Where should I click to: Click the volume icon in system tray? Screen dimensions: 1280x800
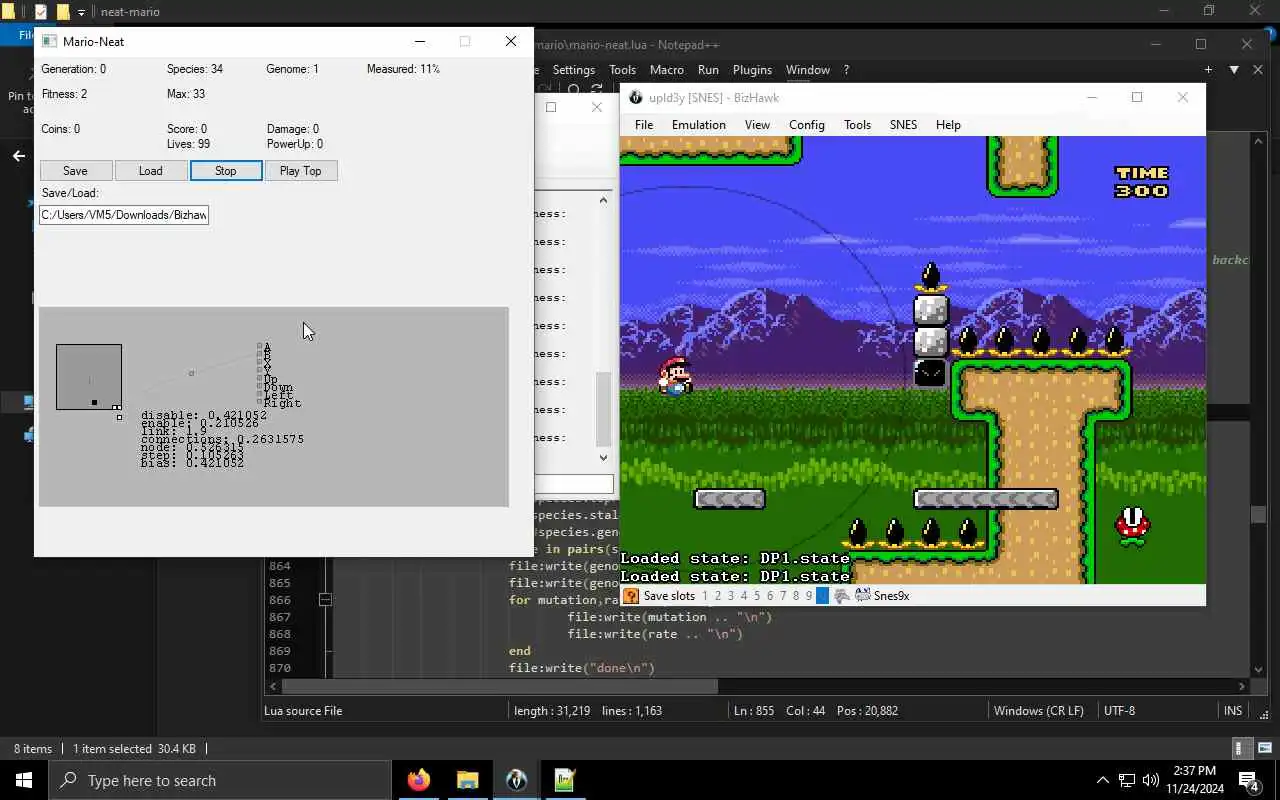click(1150, 780)
